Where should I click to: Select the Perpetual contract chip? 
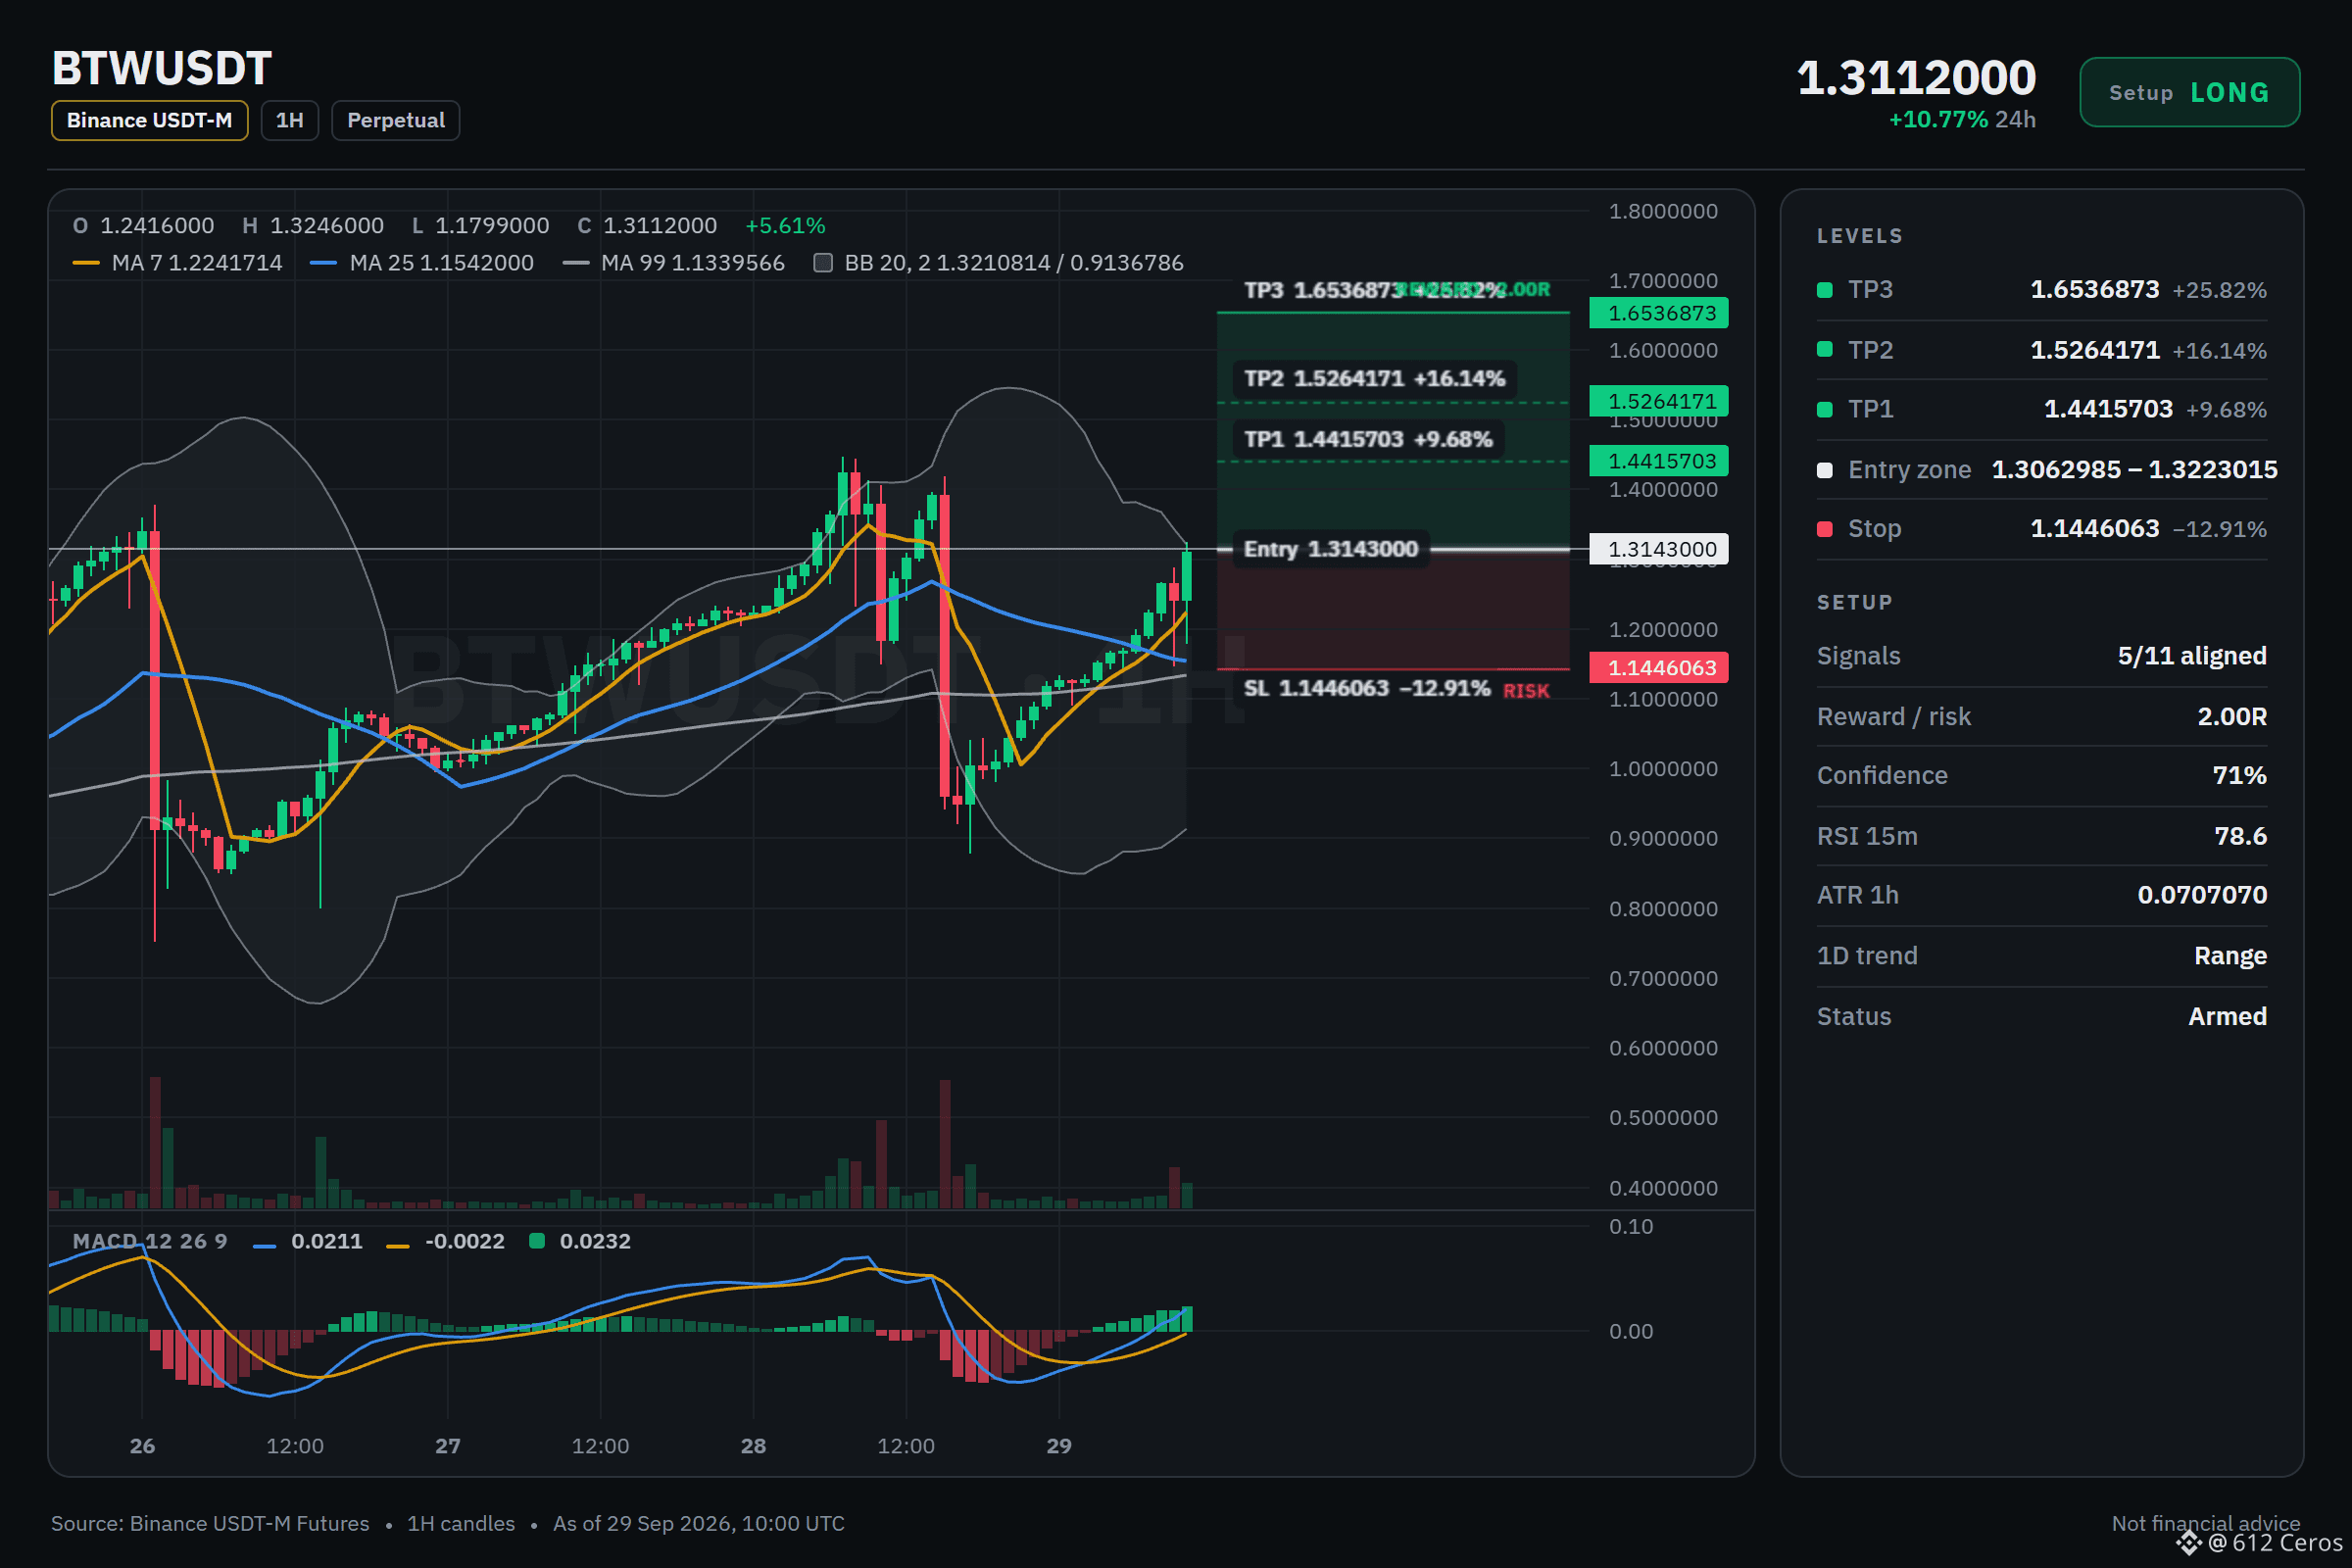396,121
